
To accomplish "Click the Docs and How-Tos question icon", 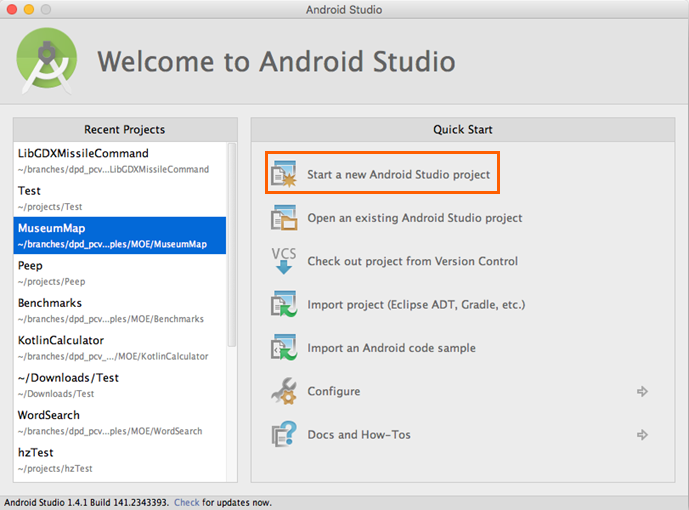I will (283, 434).
